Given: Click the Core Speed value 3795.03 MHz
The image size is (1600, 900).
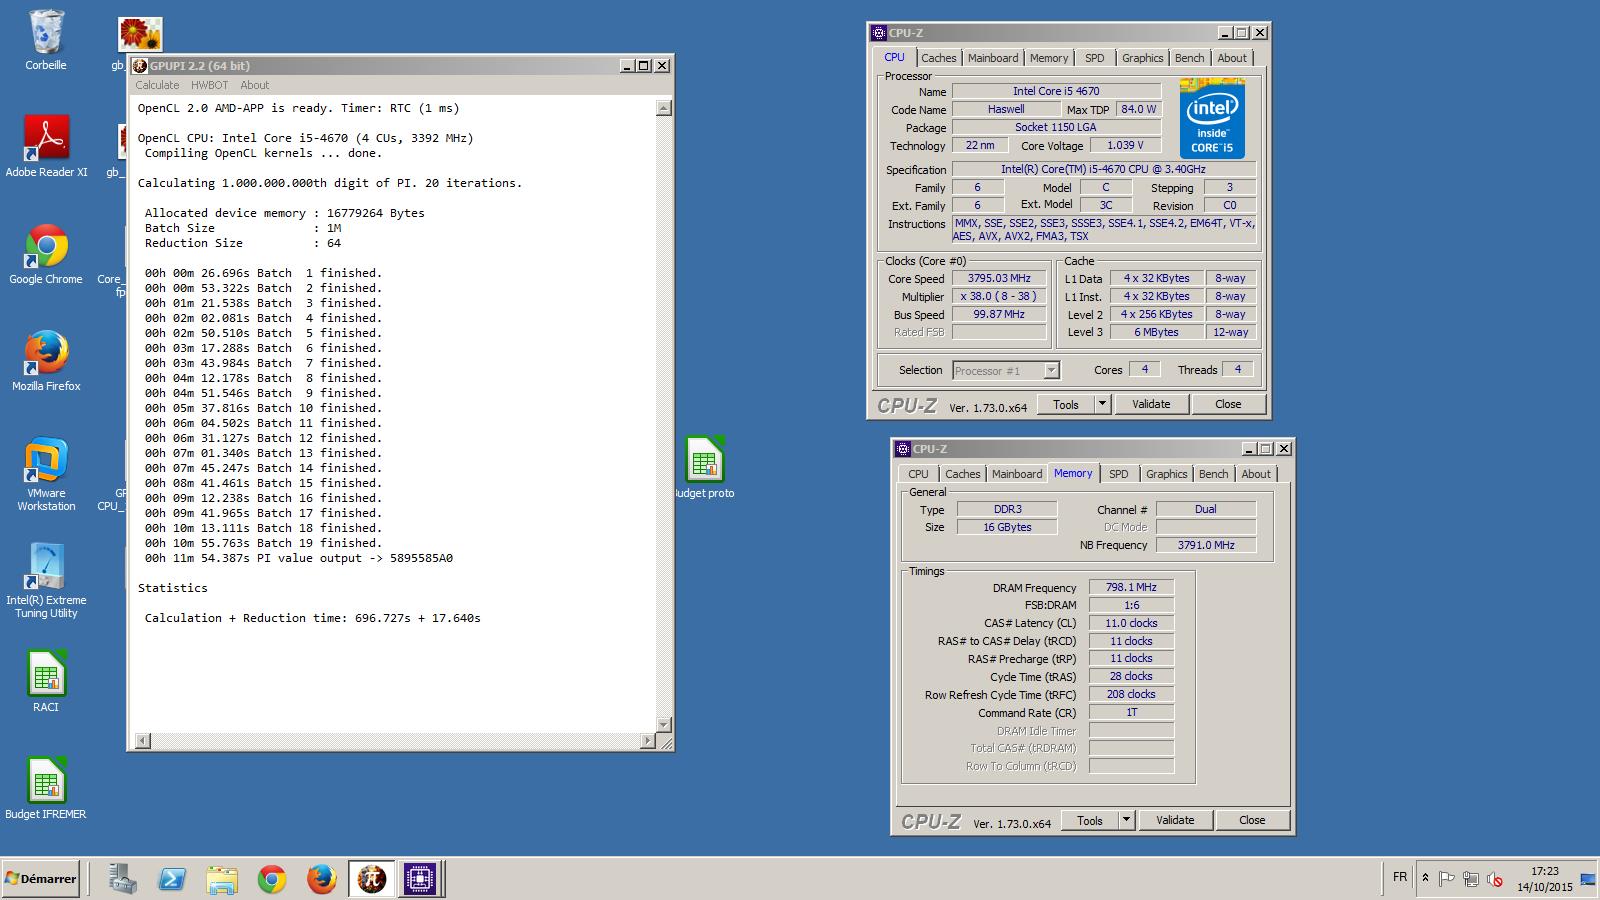Looking at the screenshot, I should 999,279.
